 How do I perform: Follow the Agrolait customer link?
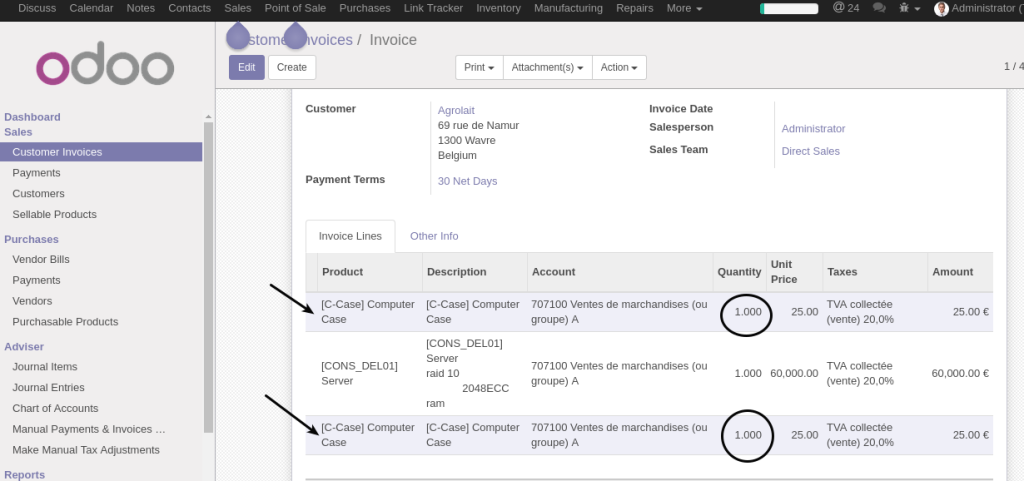tap(455, 109)
